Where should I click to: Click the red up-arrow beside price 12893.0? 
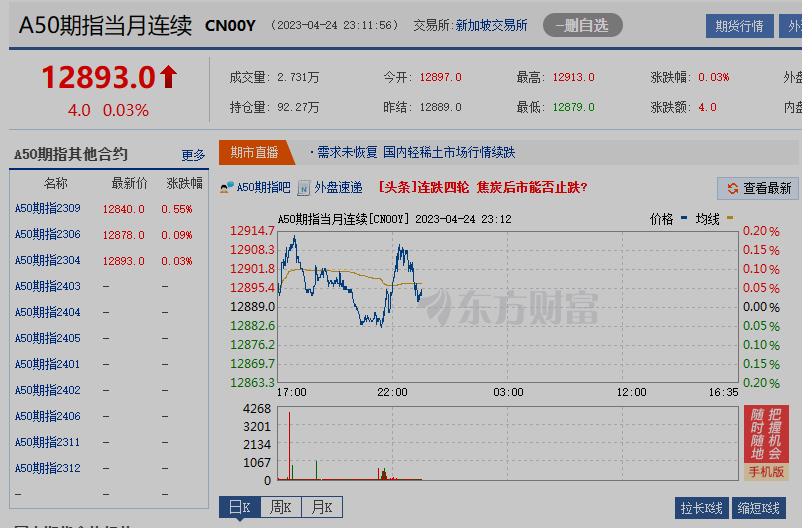pyautogui.click(x=168, y=76)
